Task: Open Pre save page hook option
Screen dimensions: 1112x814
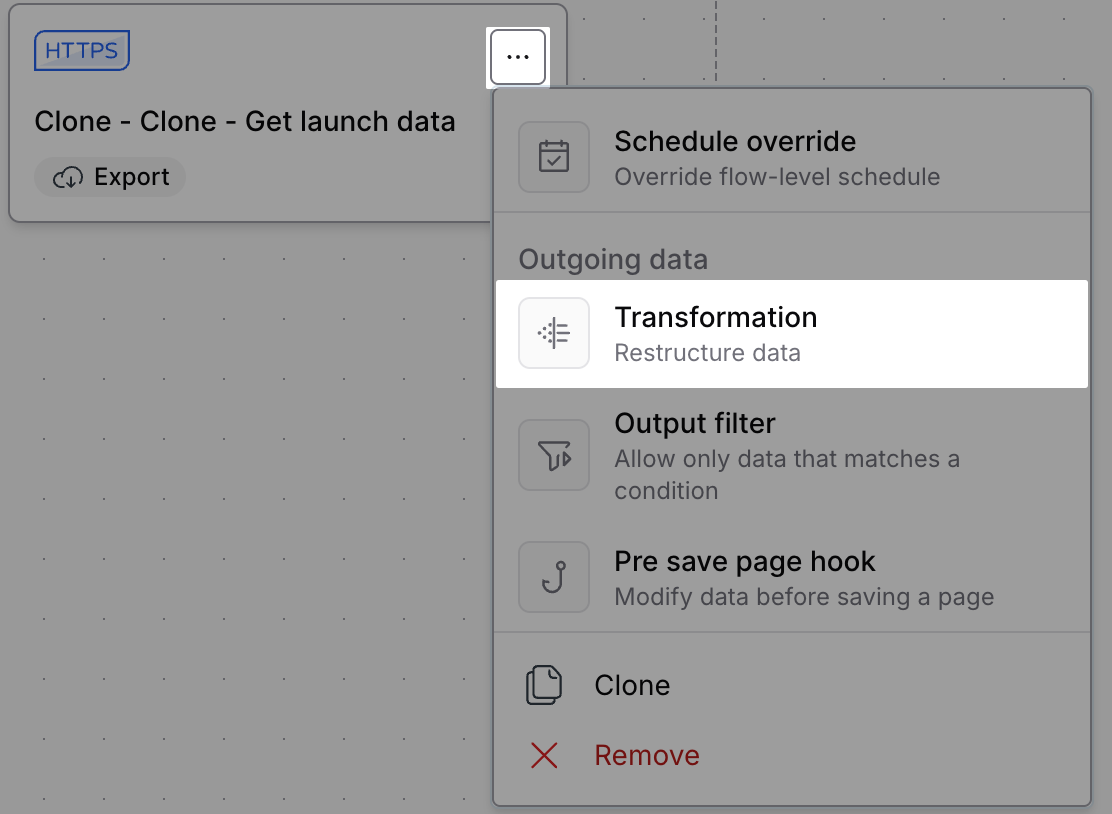Action: tap(791, 578)
